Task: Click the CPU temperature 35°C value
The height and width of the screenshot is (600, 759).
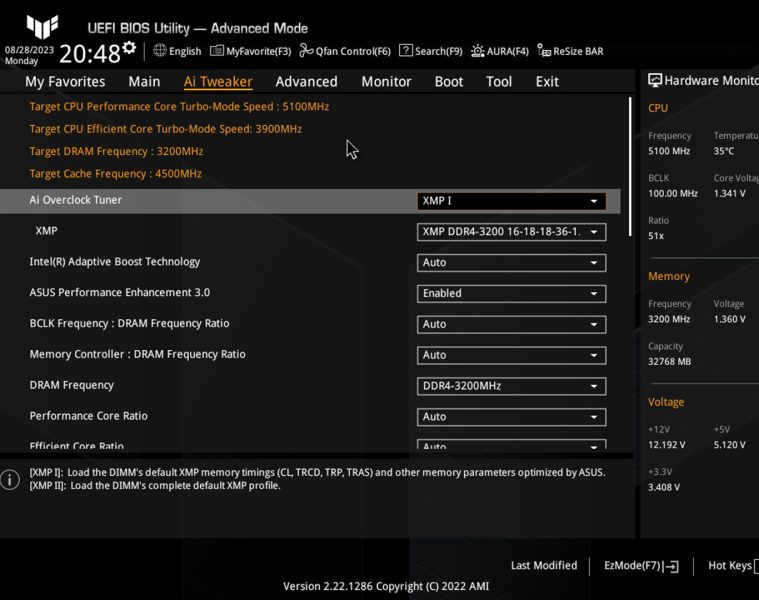Action: 724,151
